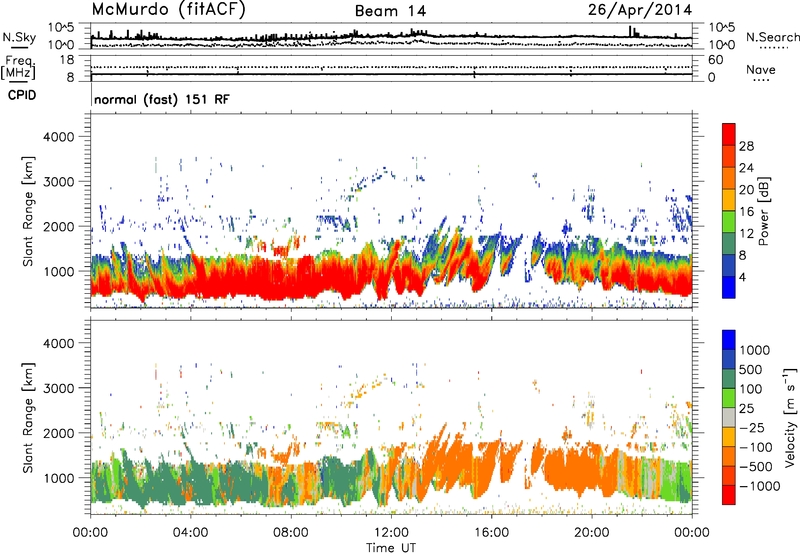Click the '1000' tick on velocity colorbar

click(755, 350)
